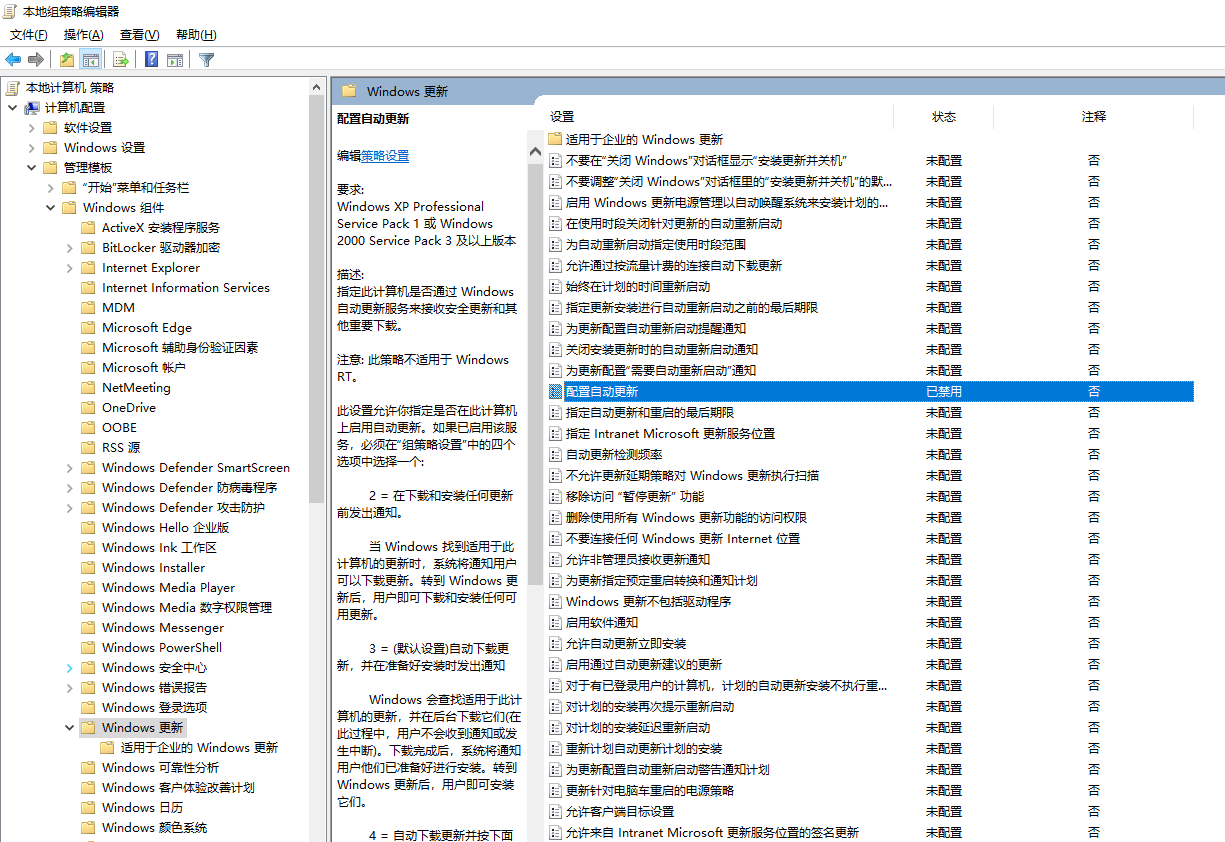
Task: Expand the "开始"菜单和任务栏 node
Action: [x=50, y=187]
